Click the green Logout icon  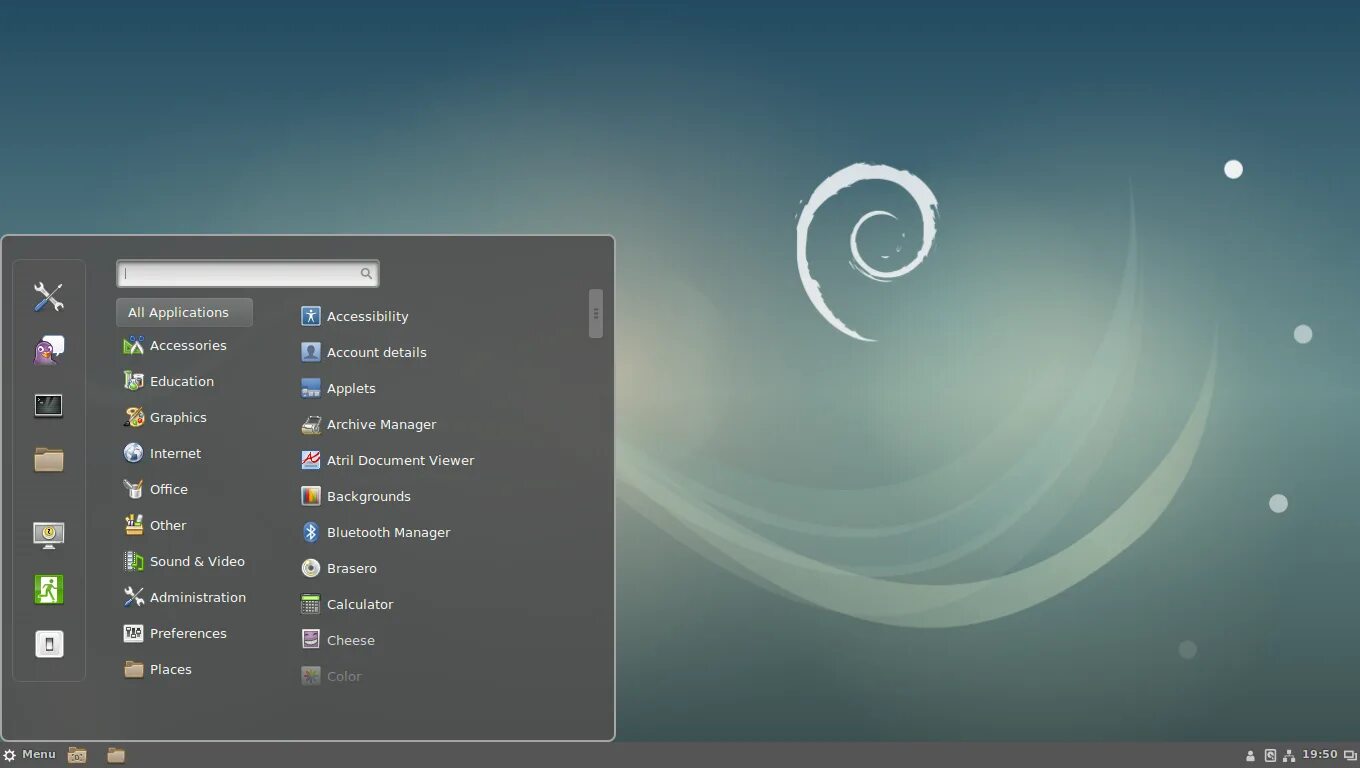point(48,589)
